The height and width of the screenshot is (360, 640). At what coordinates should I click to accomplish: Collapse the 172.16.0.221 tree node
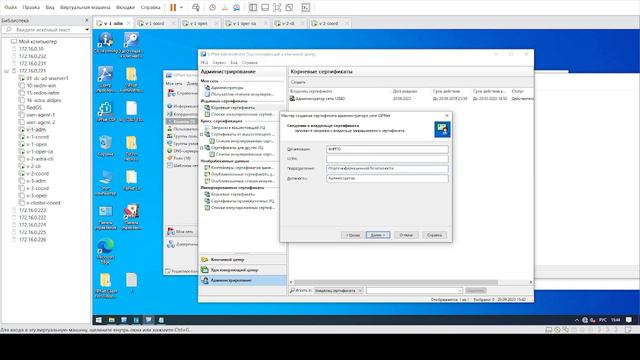[x=7, y=71]
